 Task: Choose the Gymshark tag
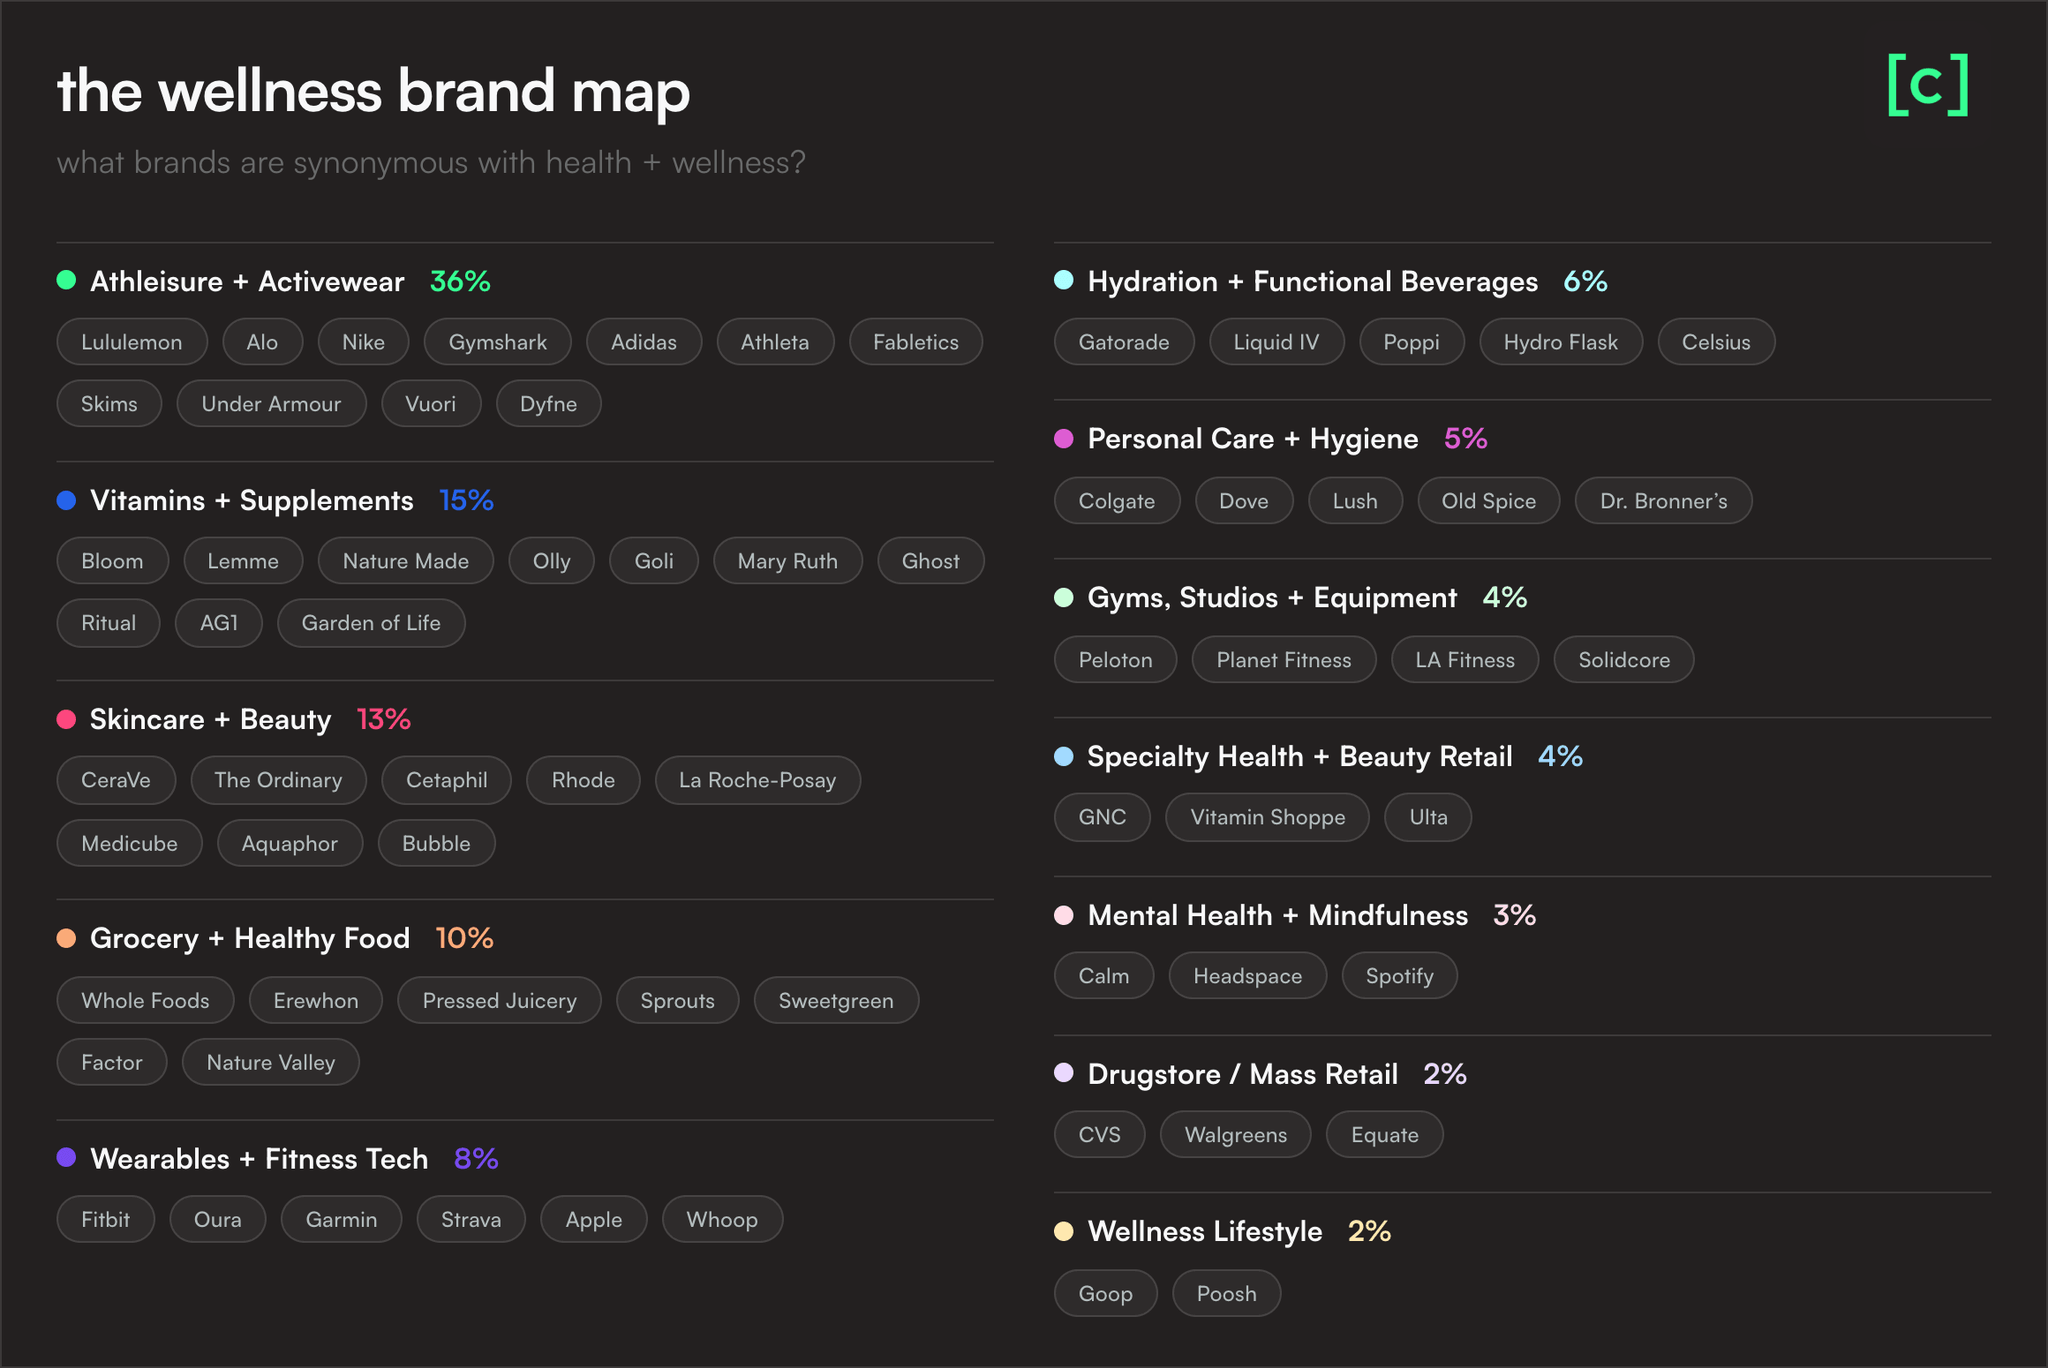point(497,342)
